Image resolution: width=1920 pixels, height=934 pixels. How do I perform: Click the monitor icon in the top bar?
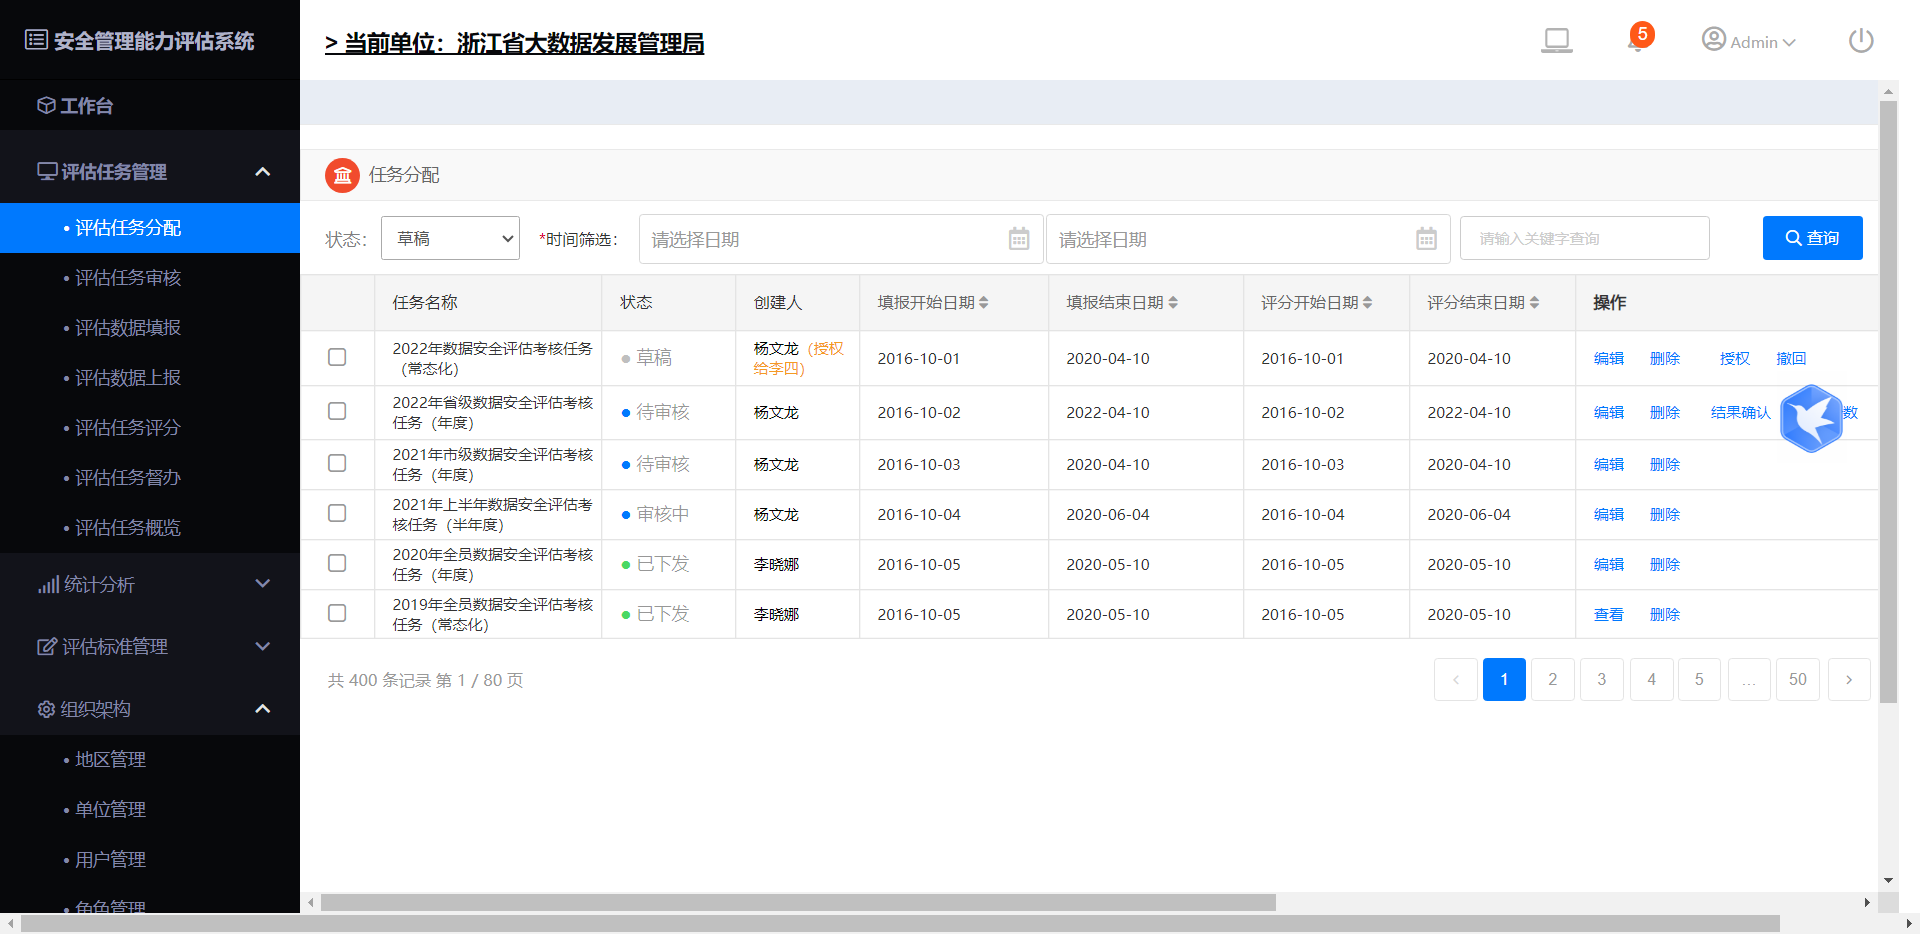click(1556, 41)
